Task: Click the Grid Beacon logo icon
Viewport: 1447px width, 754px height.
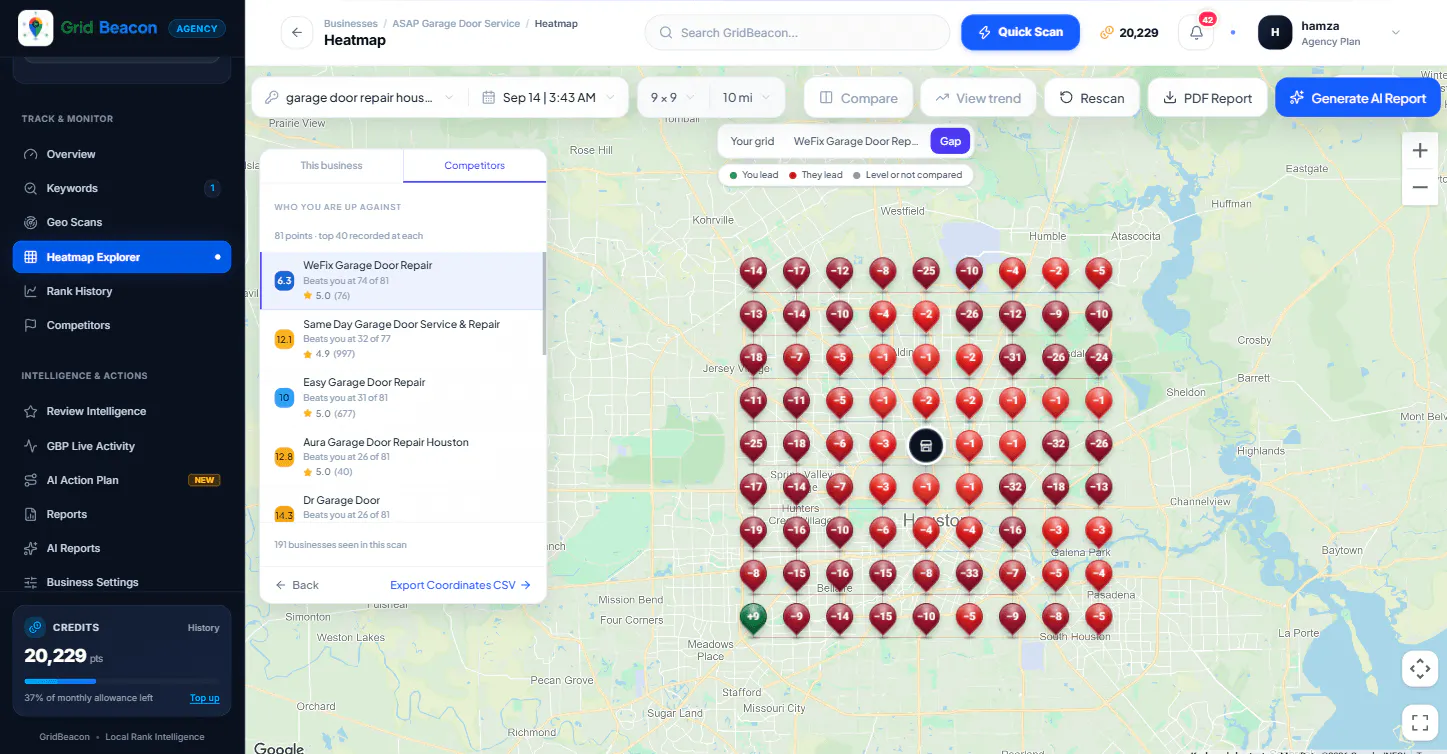Action: pyautogui.click(x=36, y=28)
